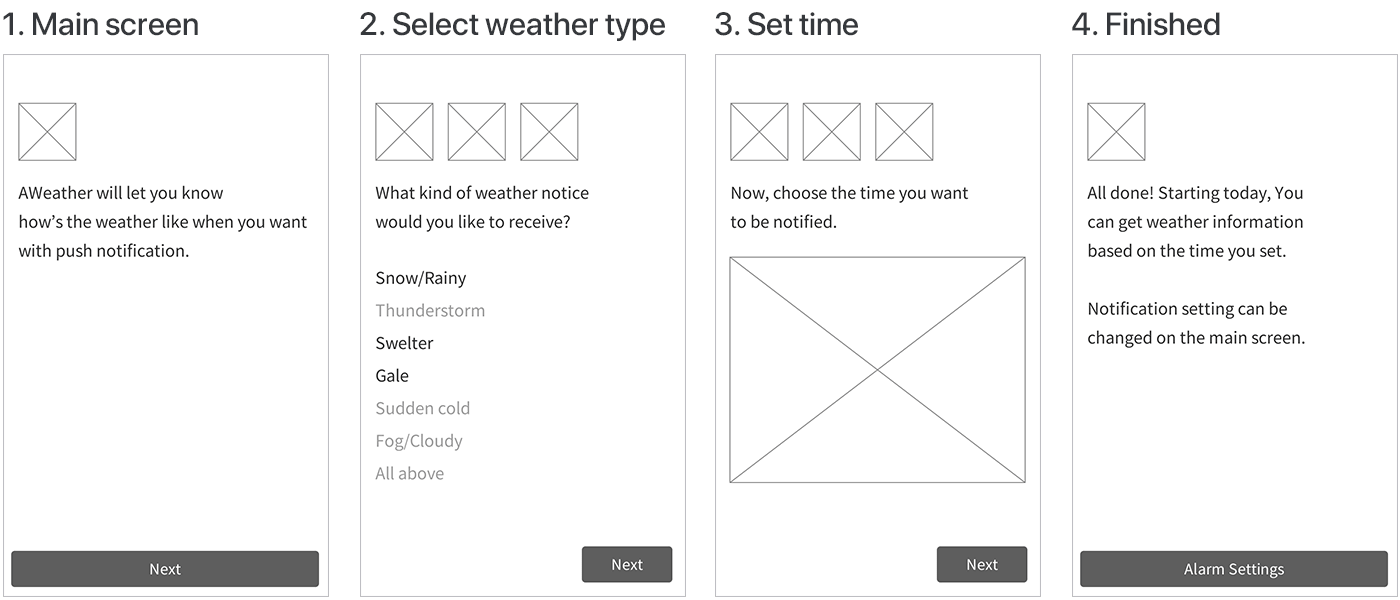This screenshot has height=600, width=1400.
Task: Click third placeholder icon in Set time screen
Action: [904, 132]
